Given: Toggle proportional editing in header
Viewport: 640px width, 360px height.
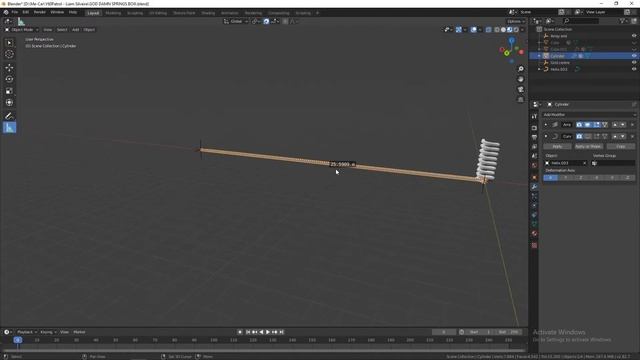Looking at the screenshot, I should coord(285,22).
